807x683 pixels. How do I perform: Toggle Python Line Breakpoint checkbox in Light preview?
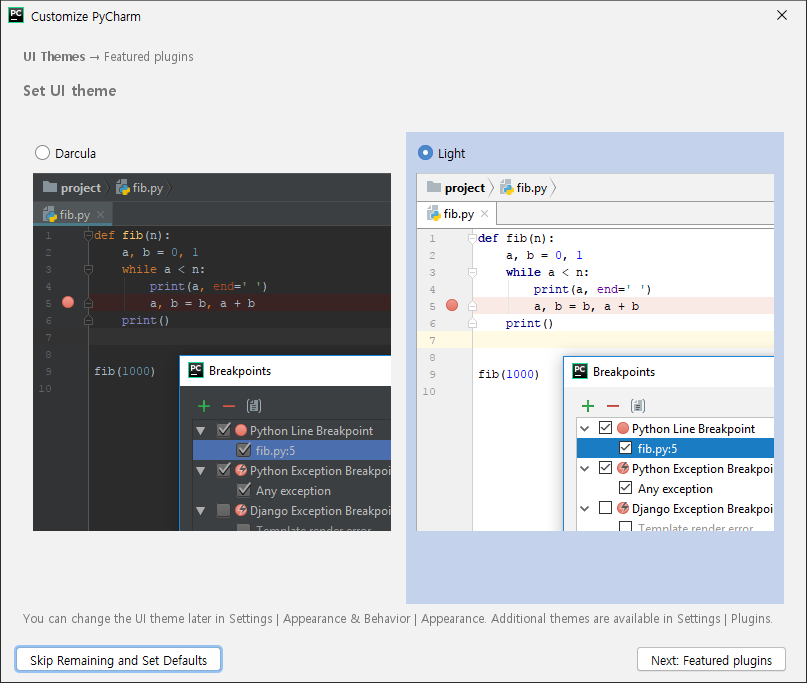(606, 428)
